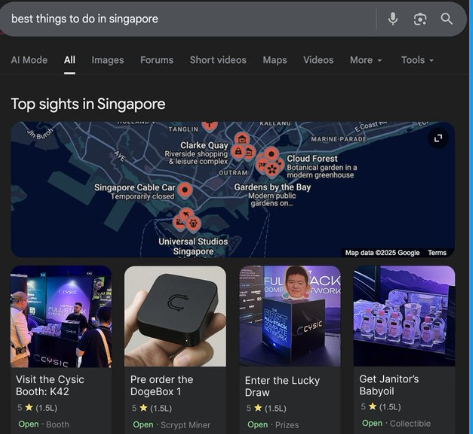The width and height of the screenshot is (473, 434).
Task: Expand the map to fullscreen
Action: pyautogui.click(x=438, y=138)
